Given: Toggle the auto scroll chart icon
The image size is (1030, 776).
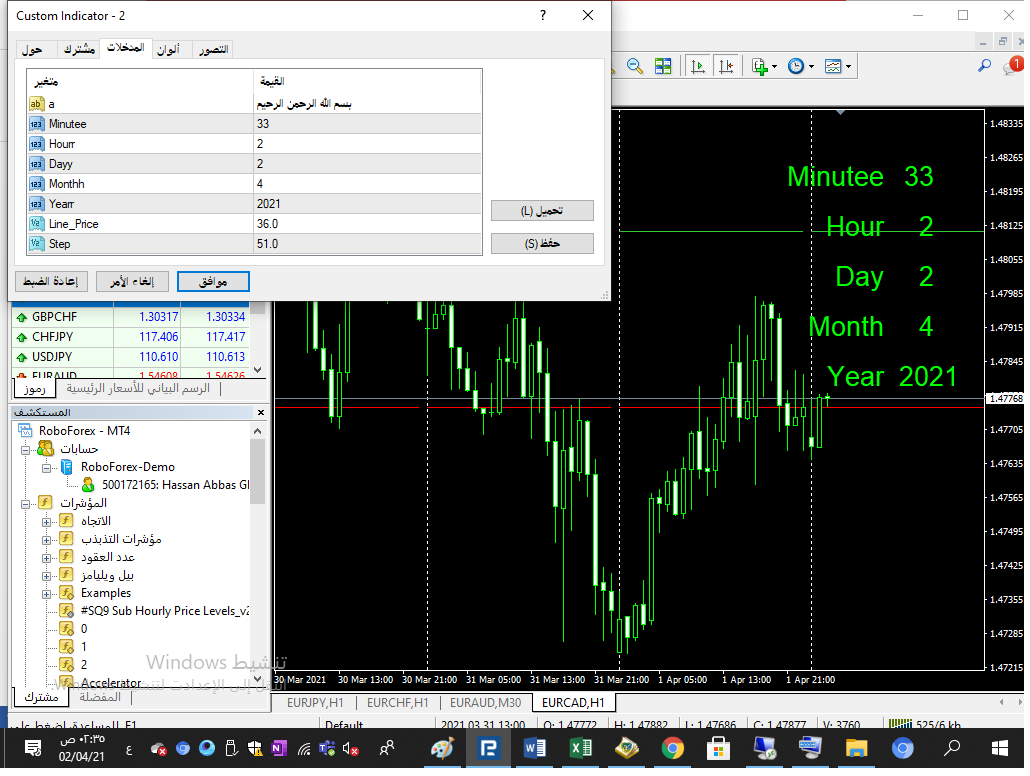Looking at the screenshot, I should (698, 66).
